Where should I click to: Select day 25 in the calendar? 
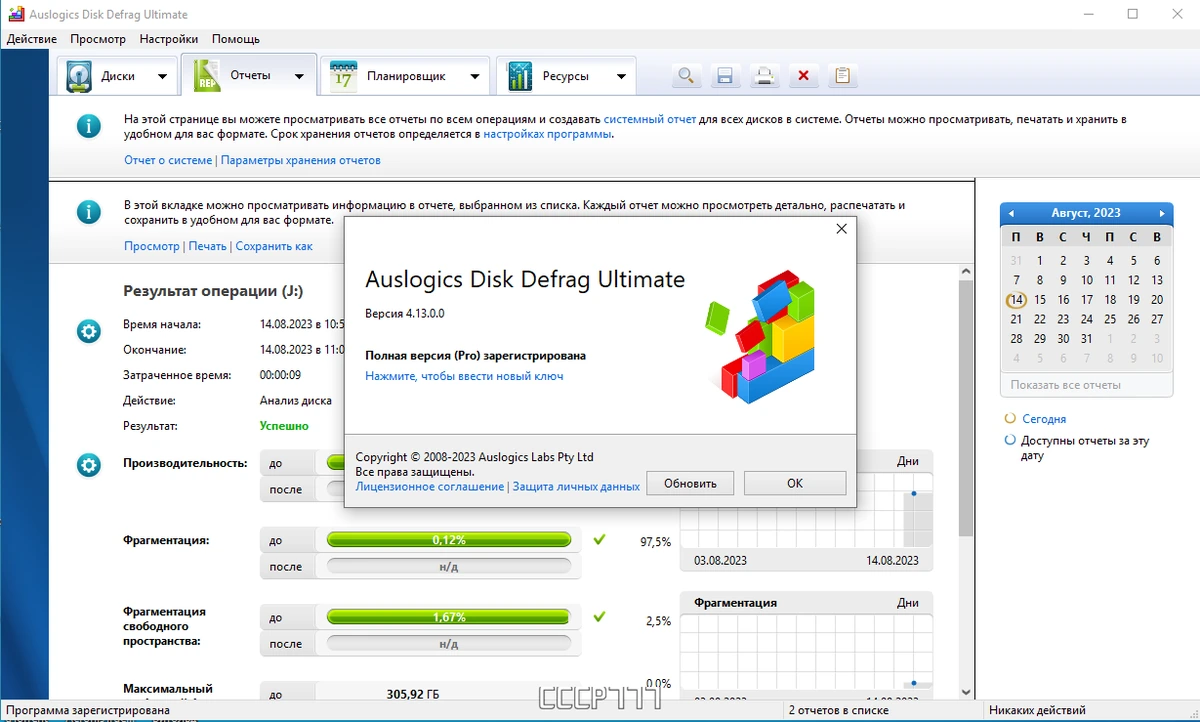point(1110,319)
